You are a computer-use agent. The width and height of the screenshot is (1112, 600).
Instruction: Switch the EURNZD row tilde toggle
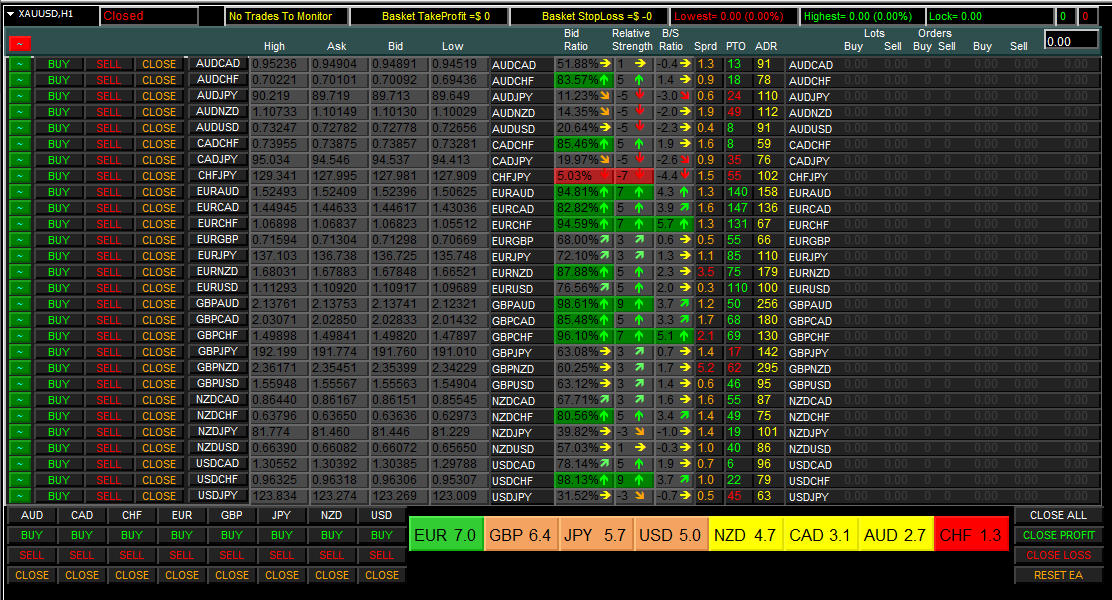20,272
